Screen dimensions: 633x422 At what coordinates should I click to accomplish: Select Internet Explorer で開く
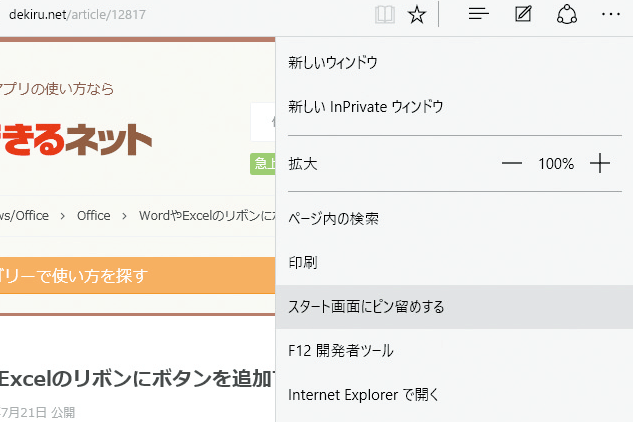(x=454, y=395)
